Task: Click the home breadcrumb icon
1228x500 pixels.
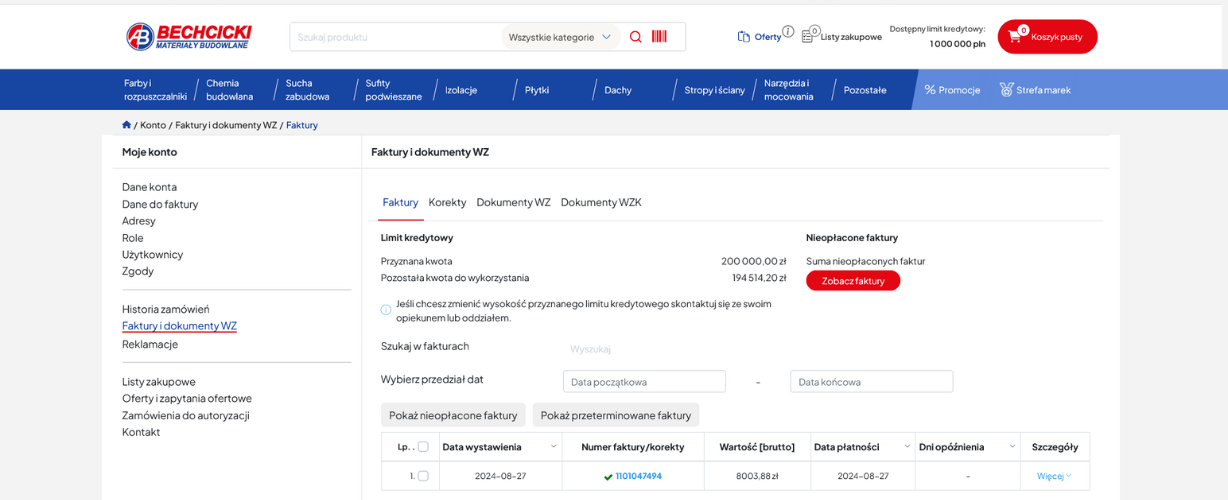Action: tap(127, 125)
